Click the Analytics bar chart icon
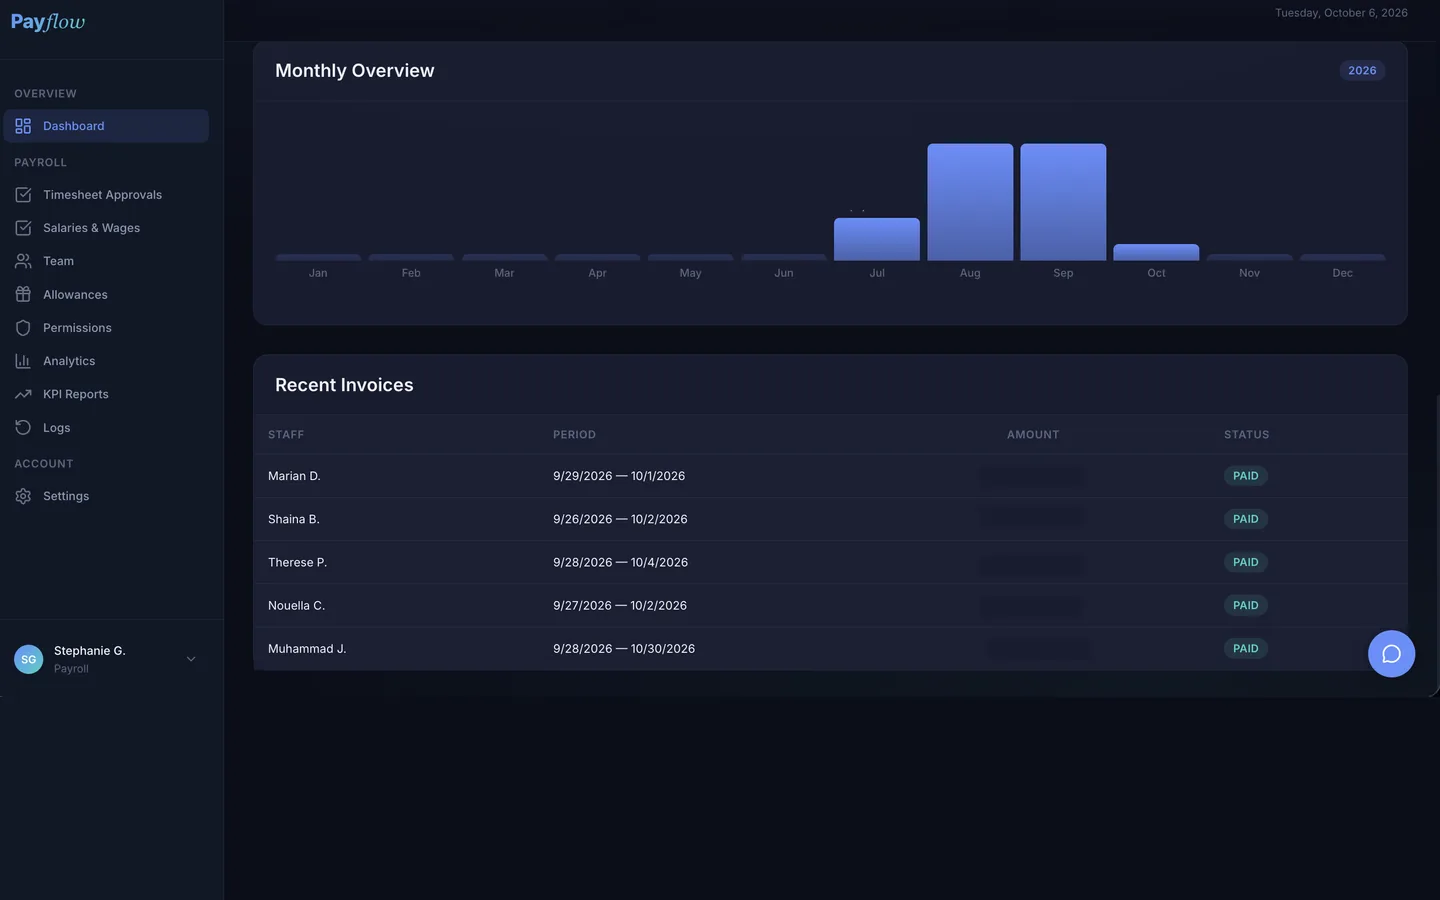This screenshot has height=900, width=1440. pos(23,361)
